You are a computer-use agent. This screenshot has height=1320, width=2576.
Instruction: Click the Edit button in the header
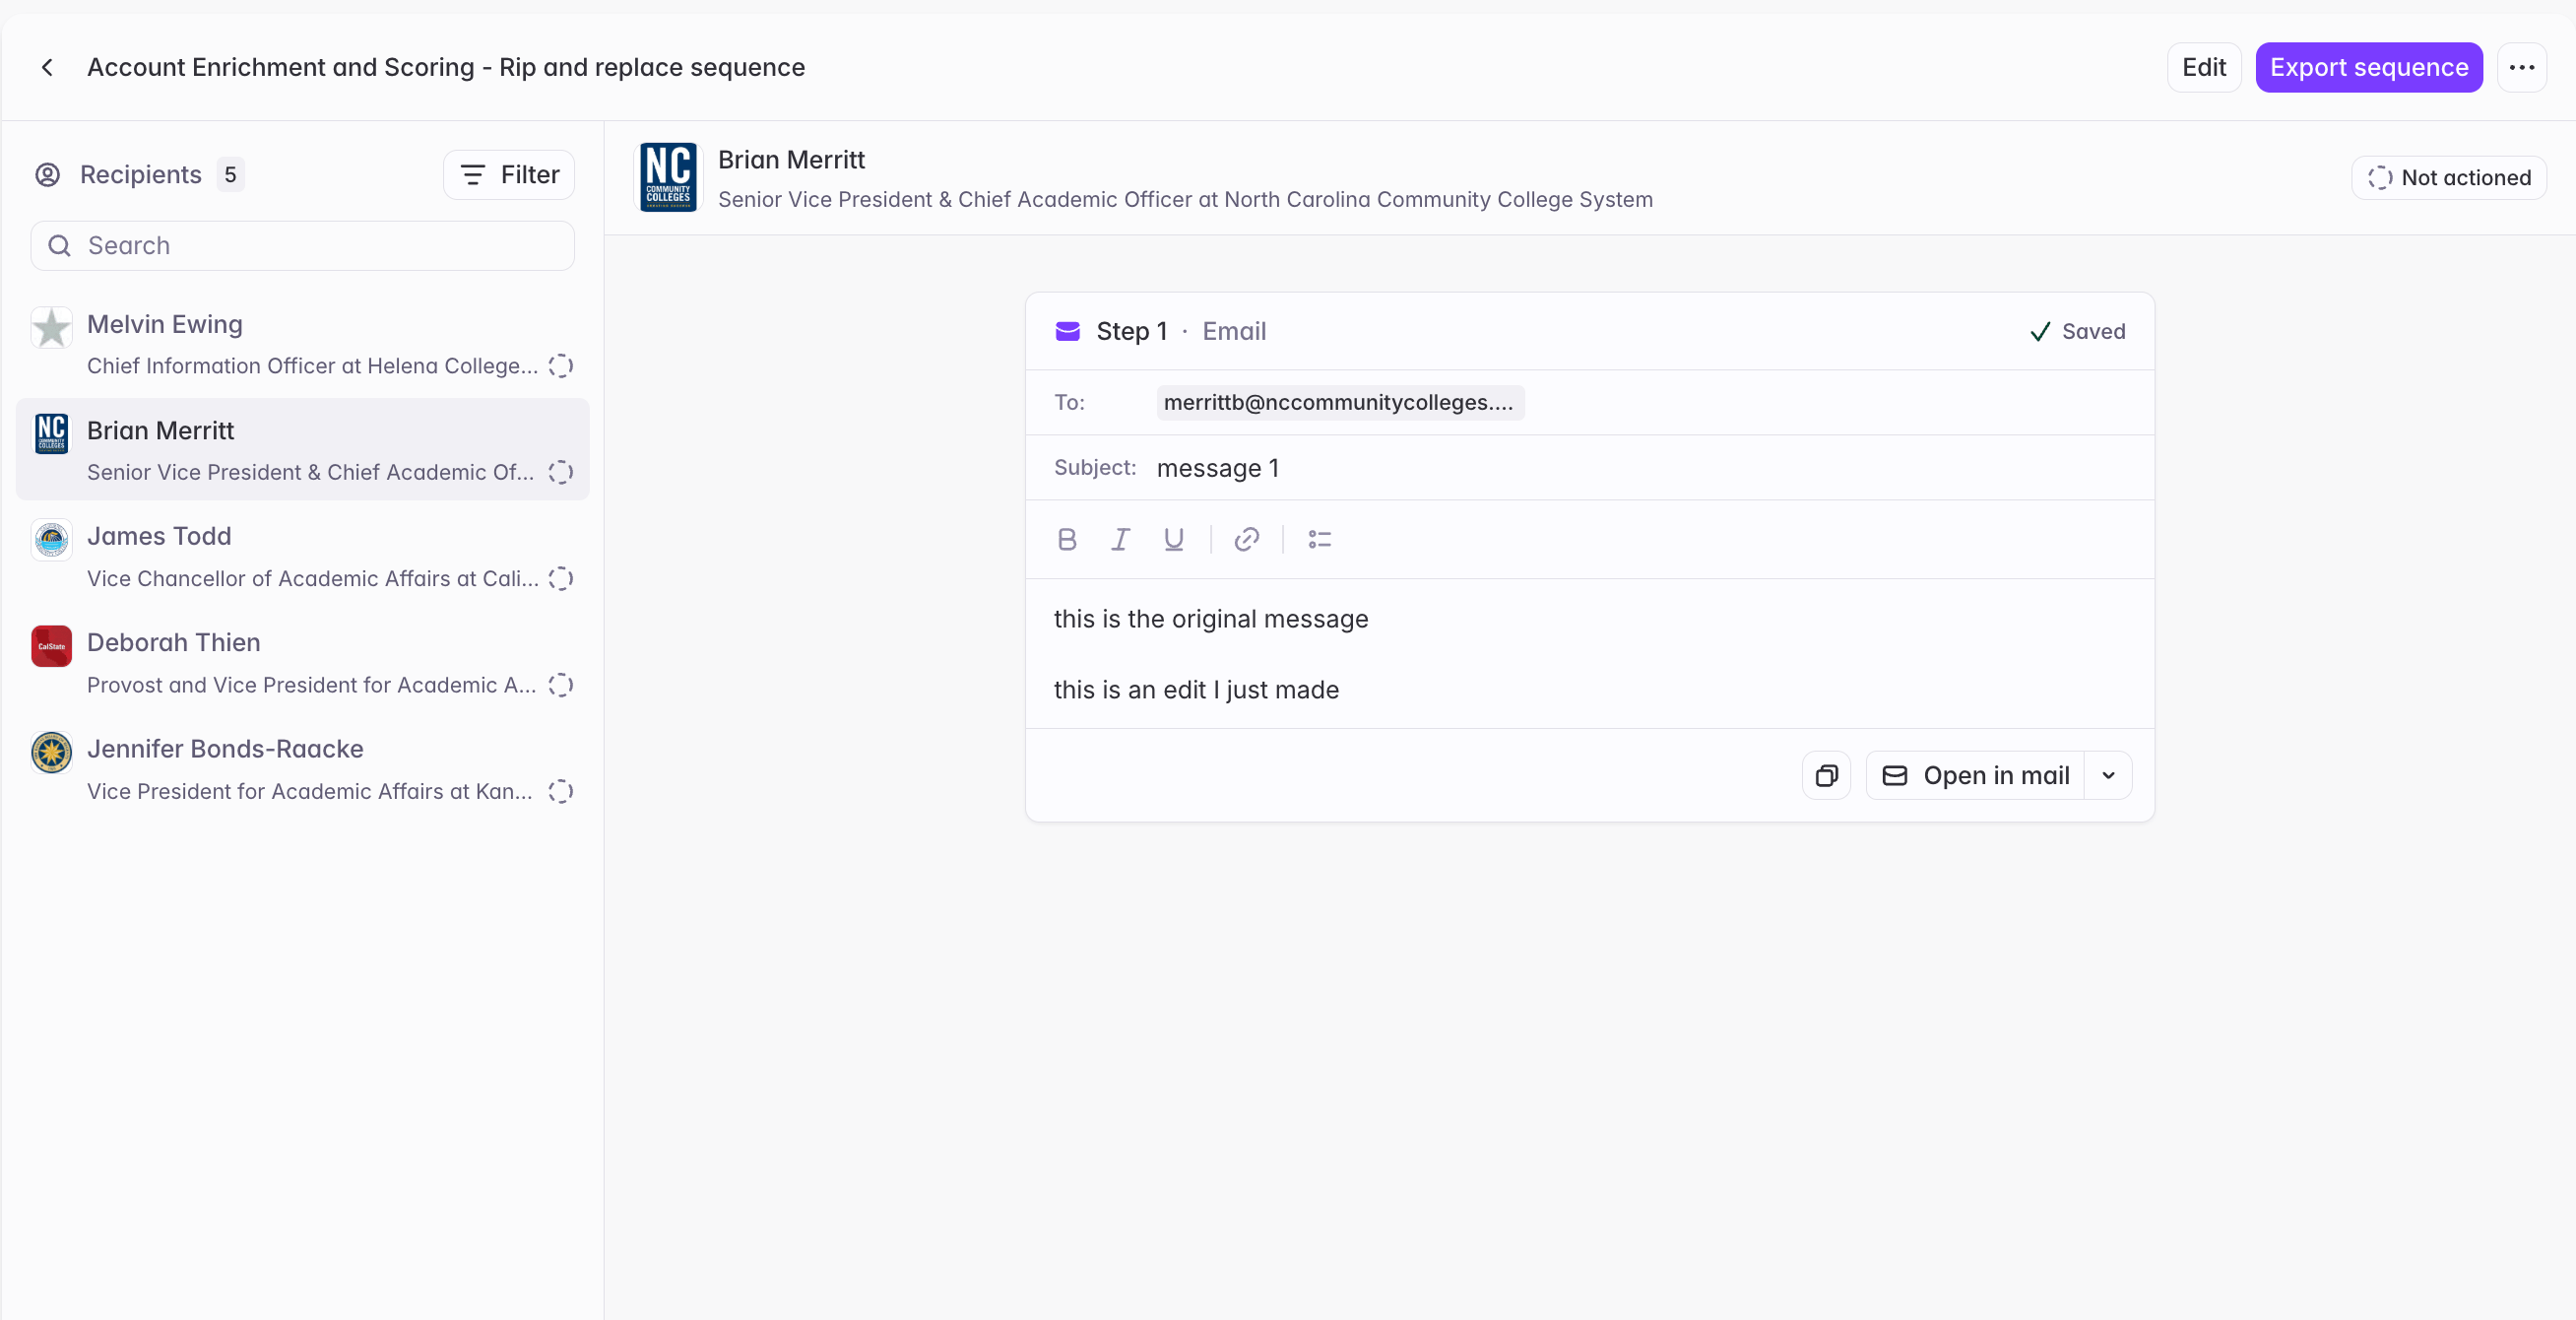click(x=2203, y=67)
